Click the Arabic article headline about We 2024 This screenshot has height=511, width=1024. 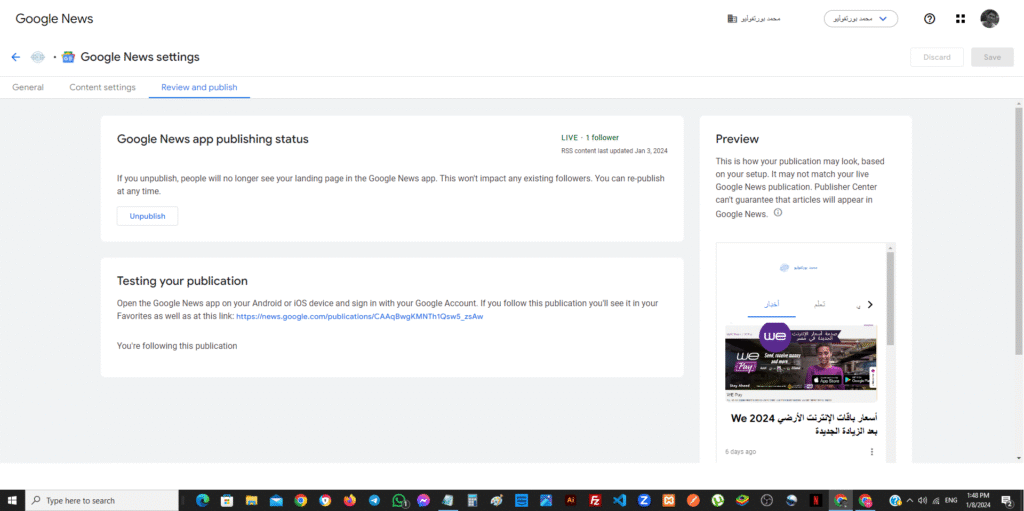pos(803,425)
